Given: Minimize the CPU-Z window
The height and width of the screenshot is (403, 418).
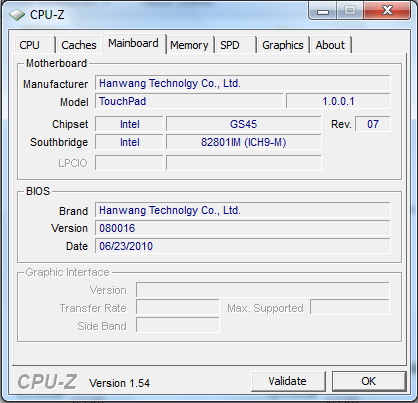Looking at the screenshot, I should 323,10.
